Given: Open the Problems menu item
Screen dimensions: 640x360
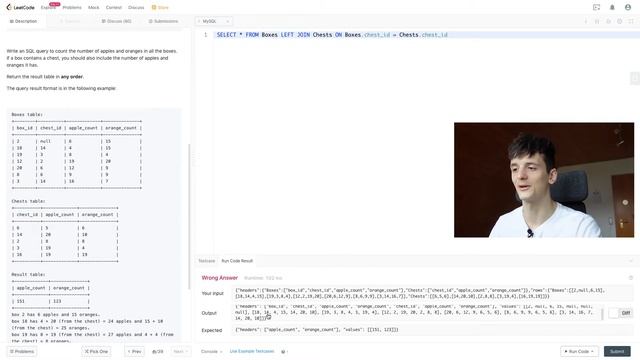Looking at the screenshot, I should [x=72, y=7].
